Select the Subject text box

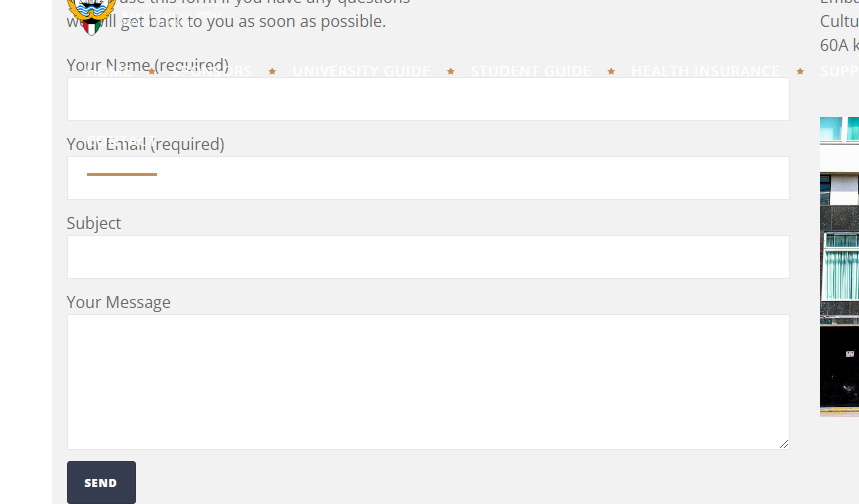[428, 257]
